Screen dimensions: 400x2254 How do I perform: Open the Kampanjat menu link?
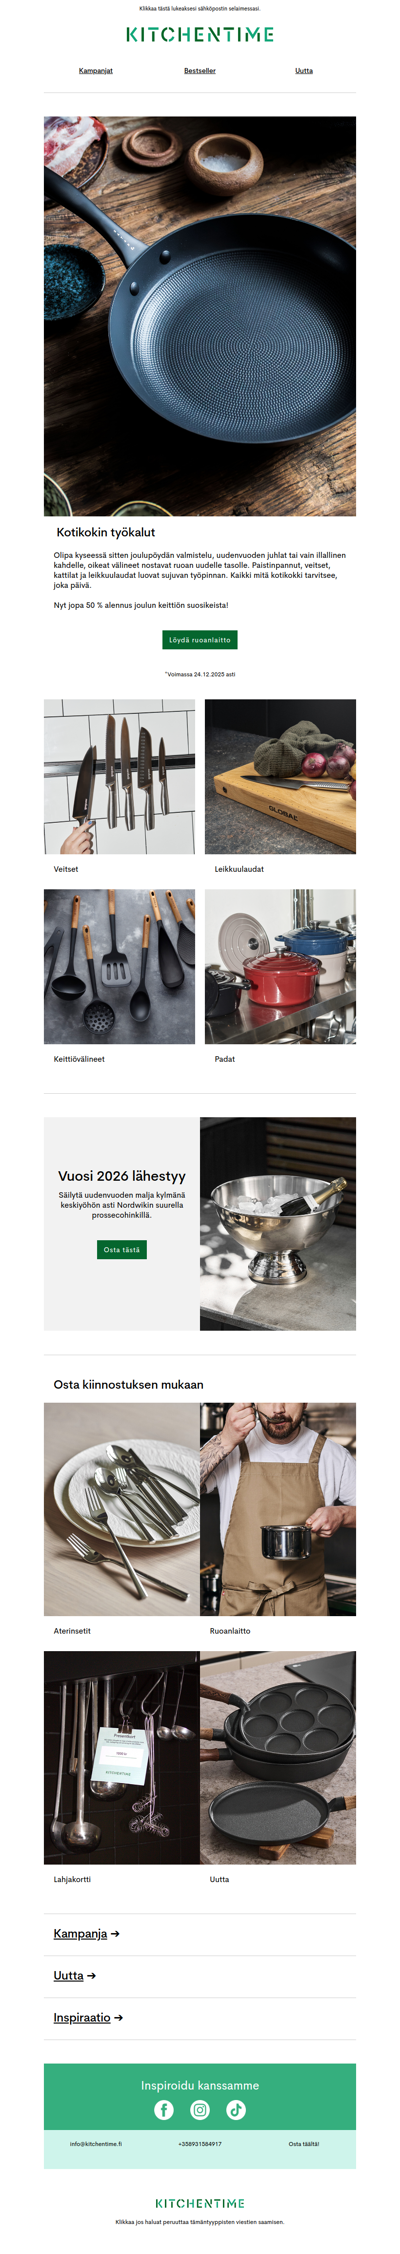pyautogui.click(x=96, y=71)
